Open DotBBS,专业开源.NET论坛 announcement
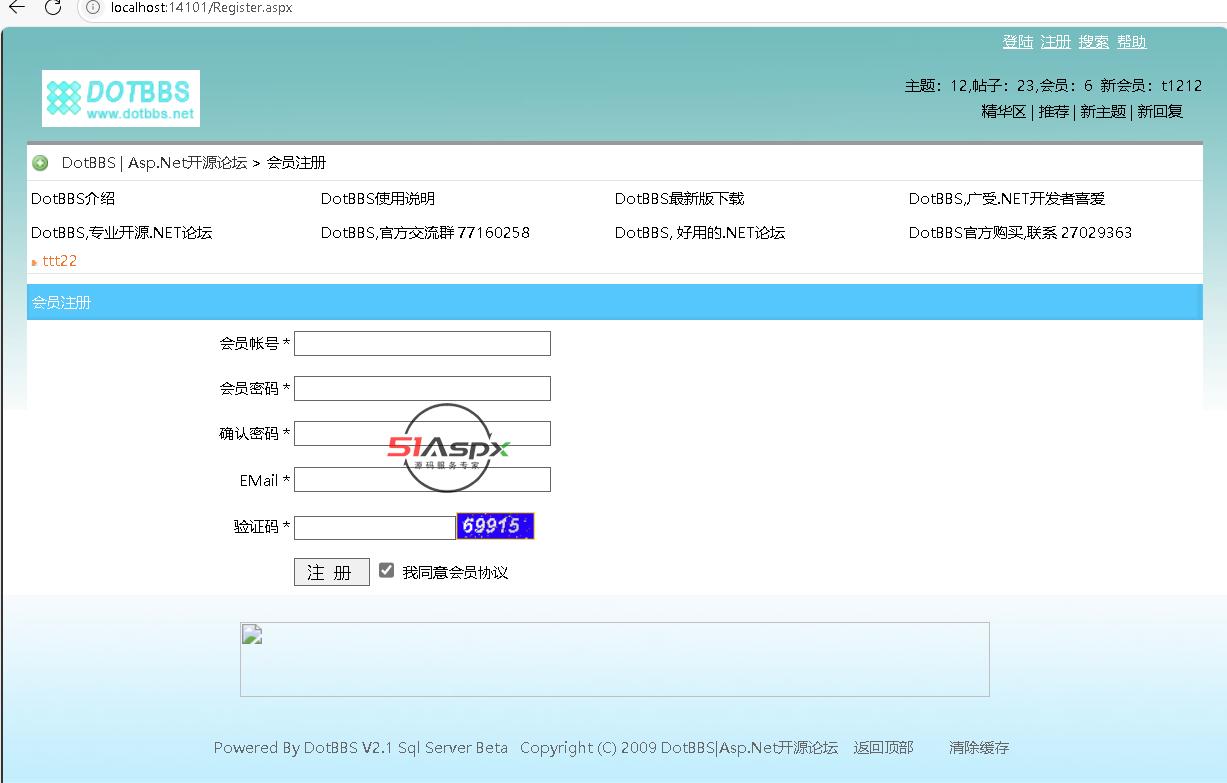This screenshot has height=783, width=1227. coord(122,233)
